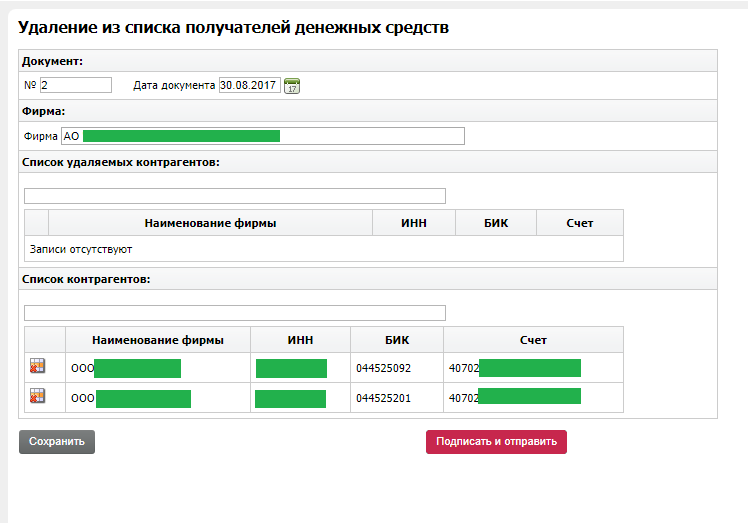The width and height of the screenshot is (749, 524).
Task: Click the Фирма input field
Action: 263,136
